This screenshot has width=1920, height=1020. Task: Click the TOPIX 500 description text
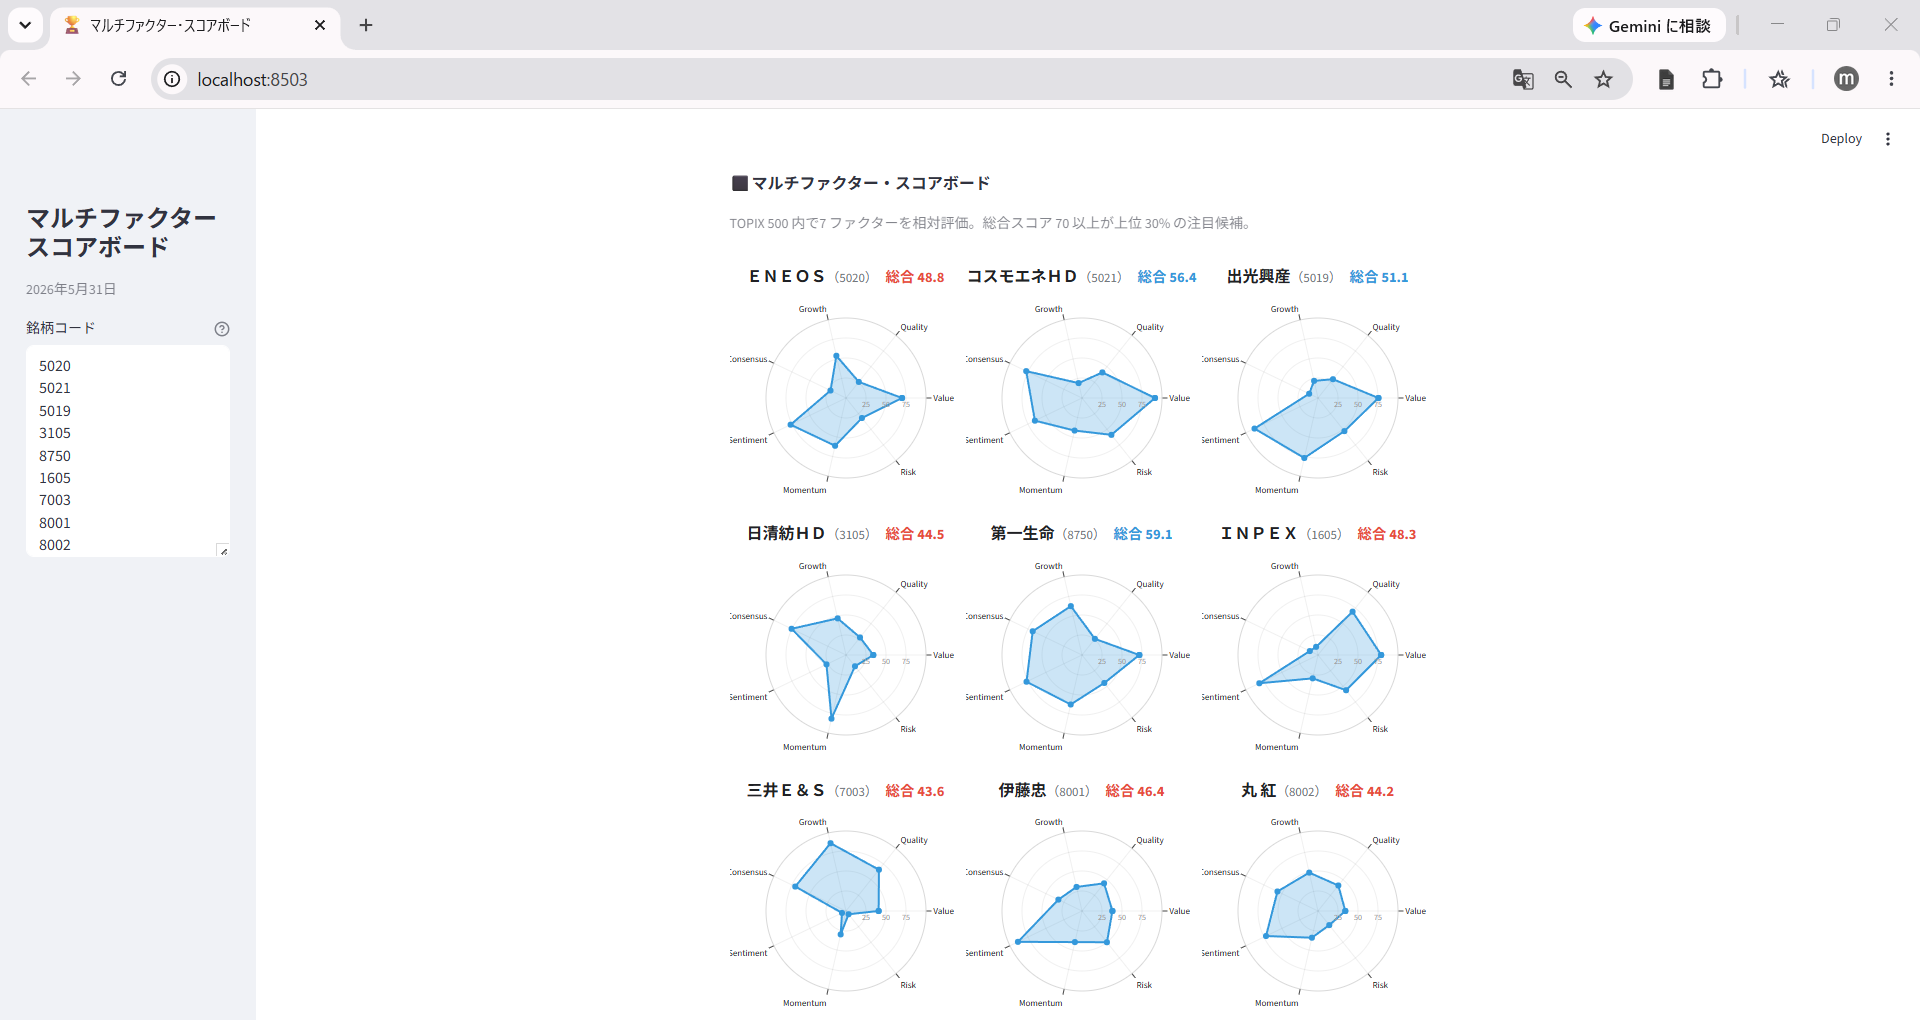(x=991, y=223)
